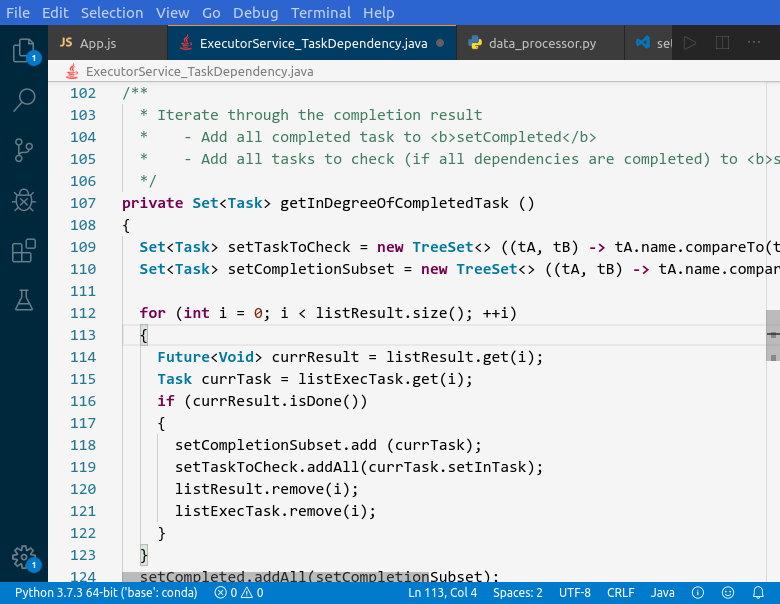Viewport: 780px width, 604px height.
Task: Open notifications bell in status bar
Action: pos(758,593)
